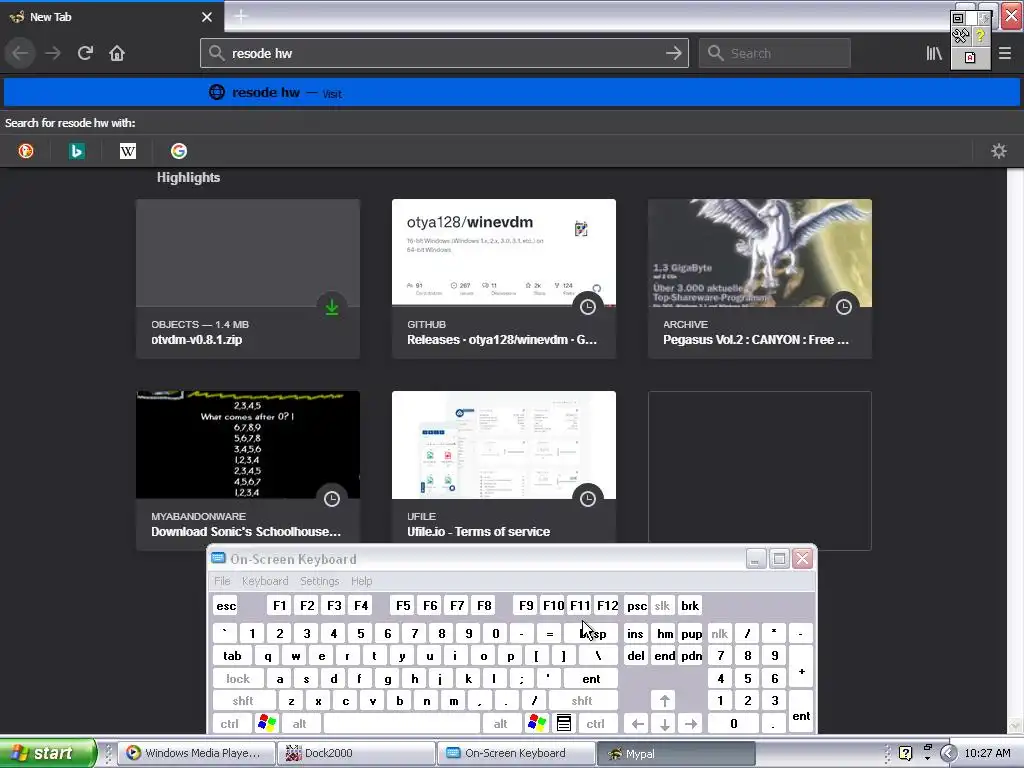Open search settings gear icon

(x=999, y=152)
